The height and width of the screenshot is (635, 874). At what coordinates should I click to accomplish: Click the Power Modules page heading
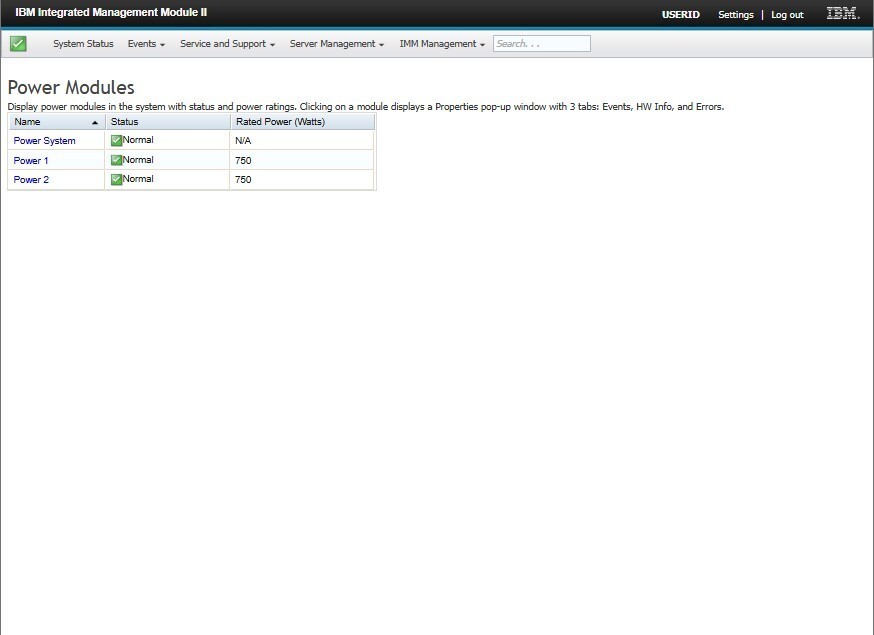71,88
